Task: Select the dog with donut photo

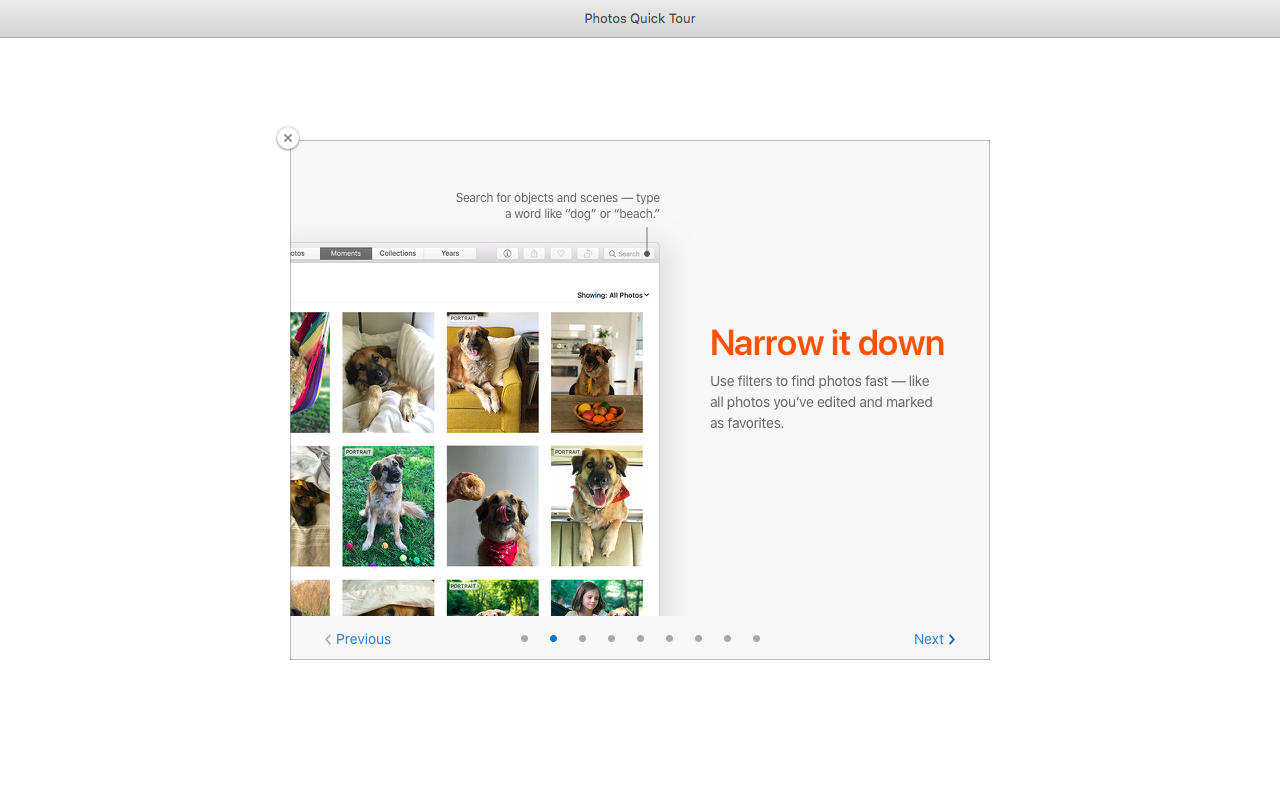Action: pos(492,506)
